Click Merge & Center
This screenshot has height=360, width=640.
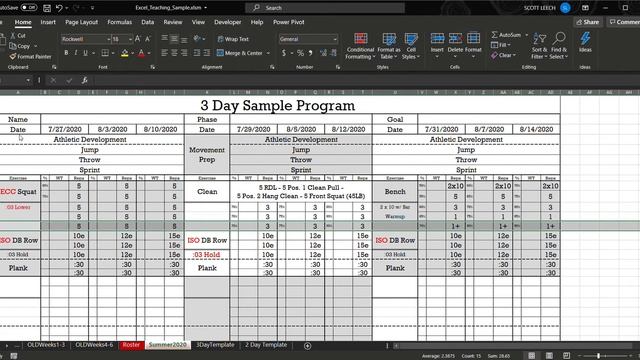coord(240,53)
